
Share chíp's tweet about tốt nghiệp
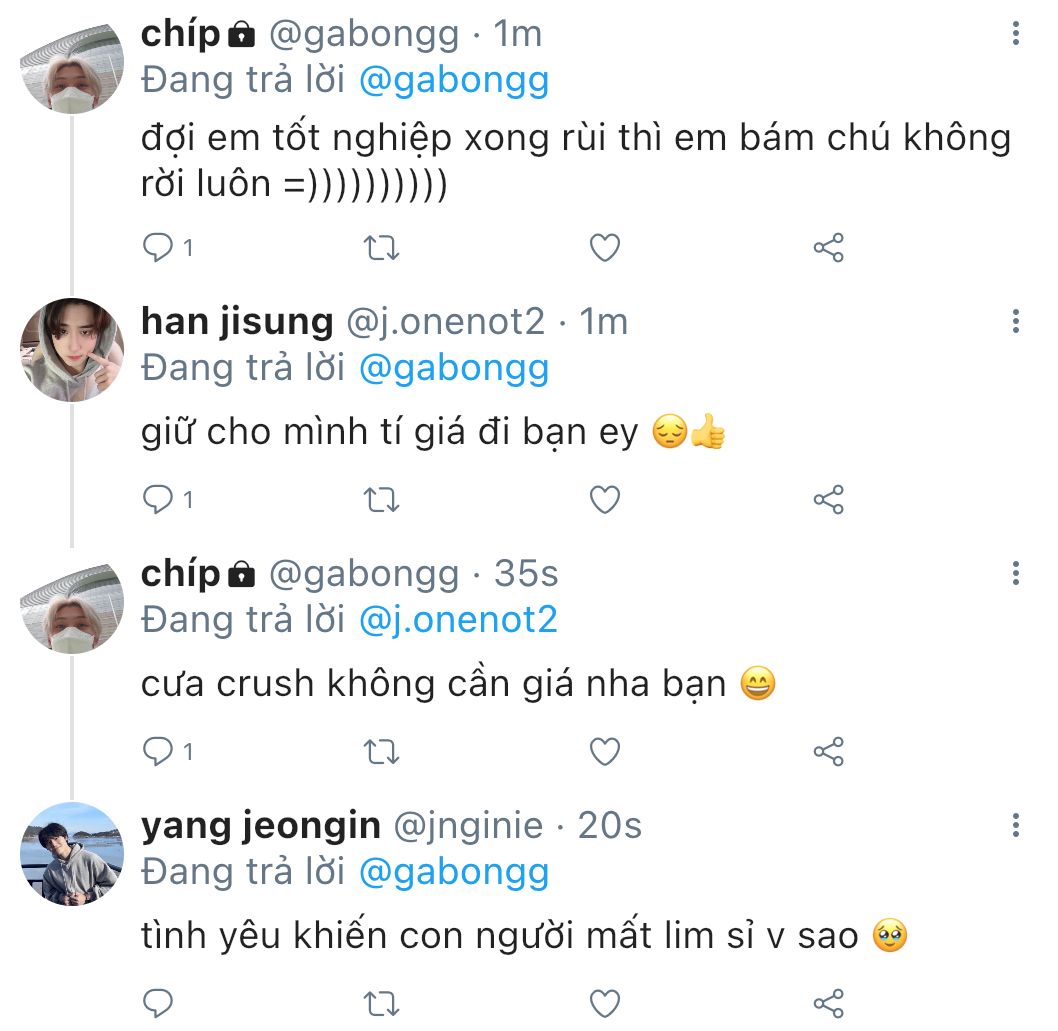pyautogui.click(x=829, y=247)
